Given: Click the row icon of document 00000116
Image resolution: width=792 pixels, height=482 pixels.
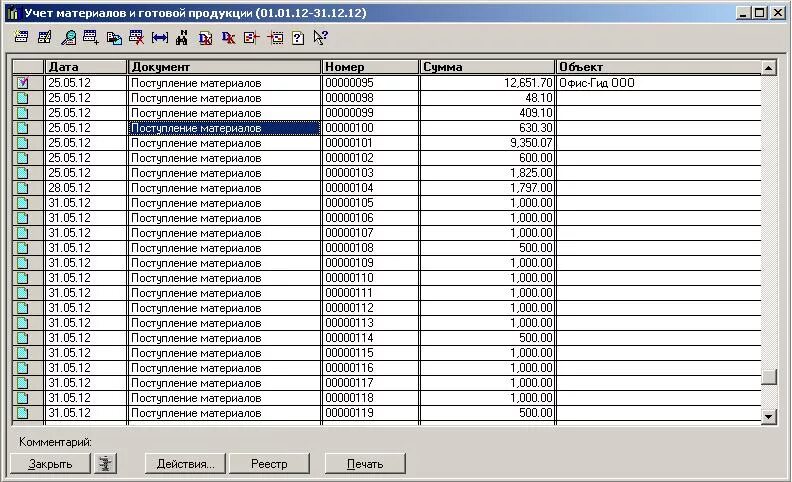Looking at the screenshot, I should point(22,367).
